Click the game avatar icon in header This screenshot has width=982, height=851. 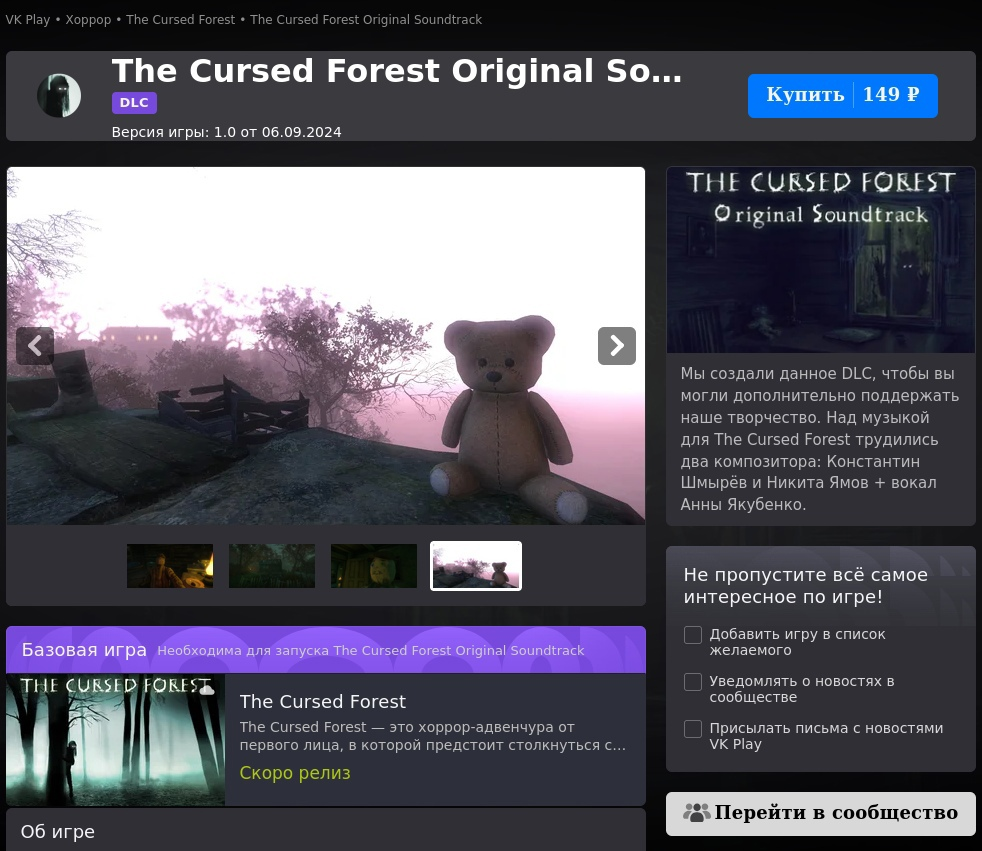pos(58,95)
